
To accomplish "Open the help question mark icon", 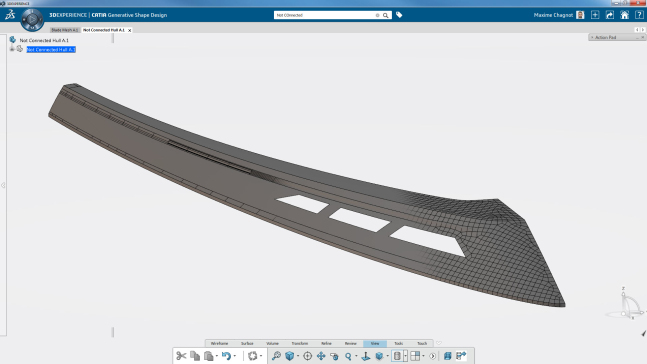I will click(x=639, y=15).
